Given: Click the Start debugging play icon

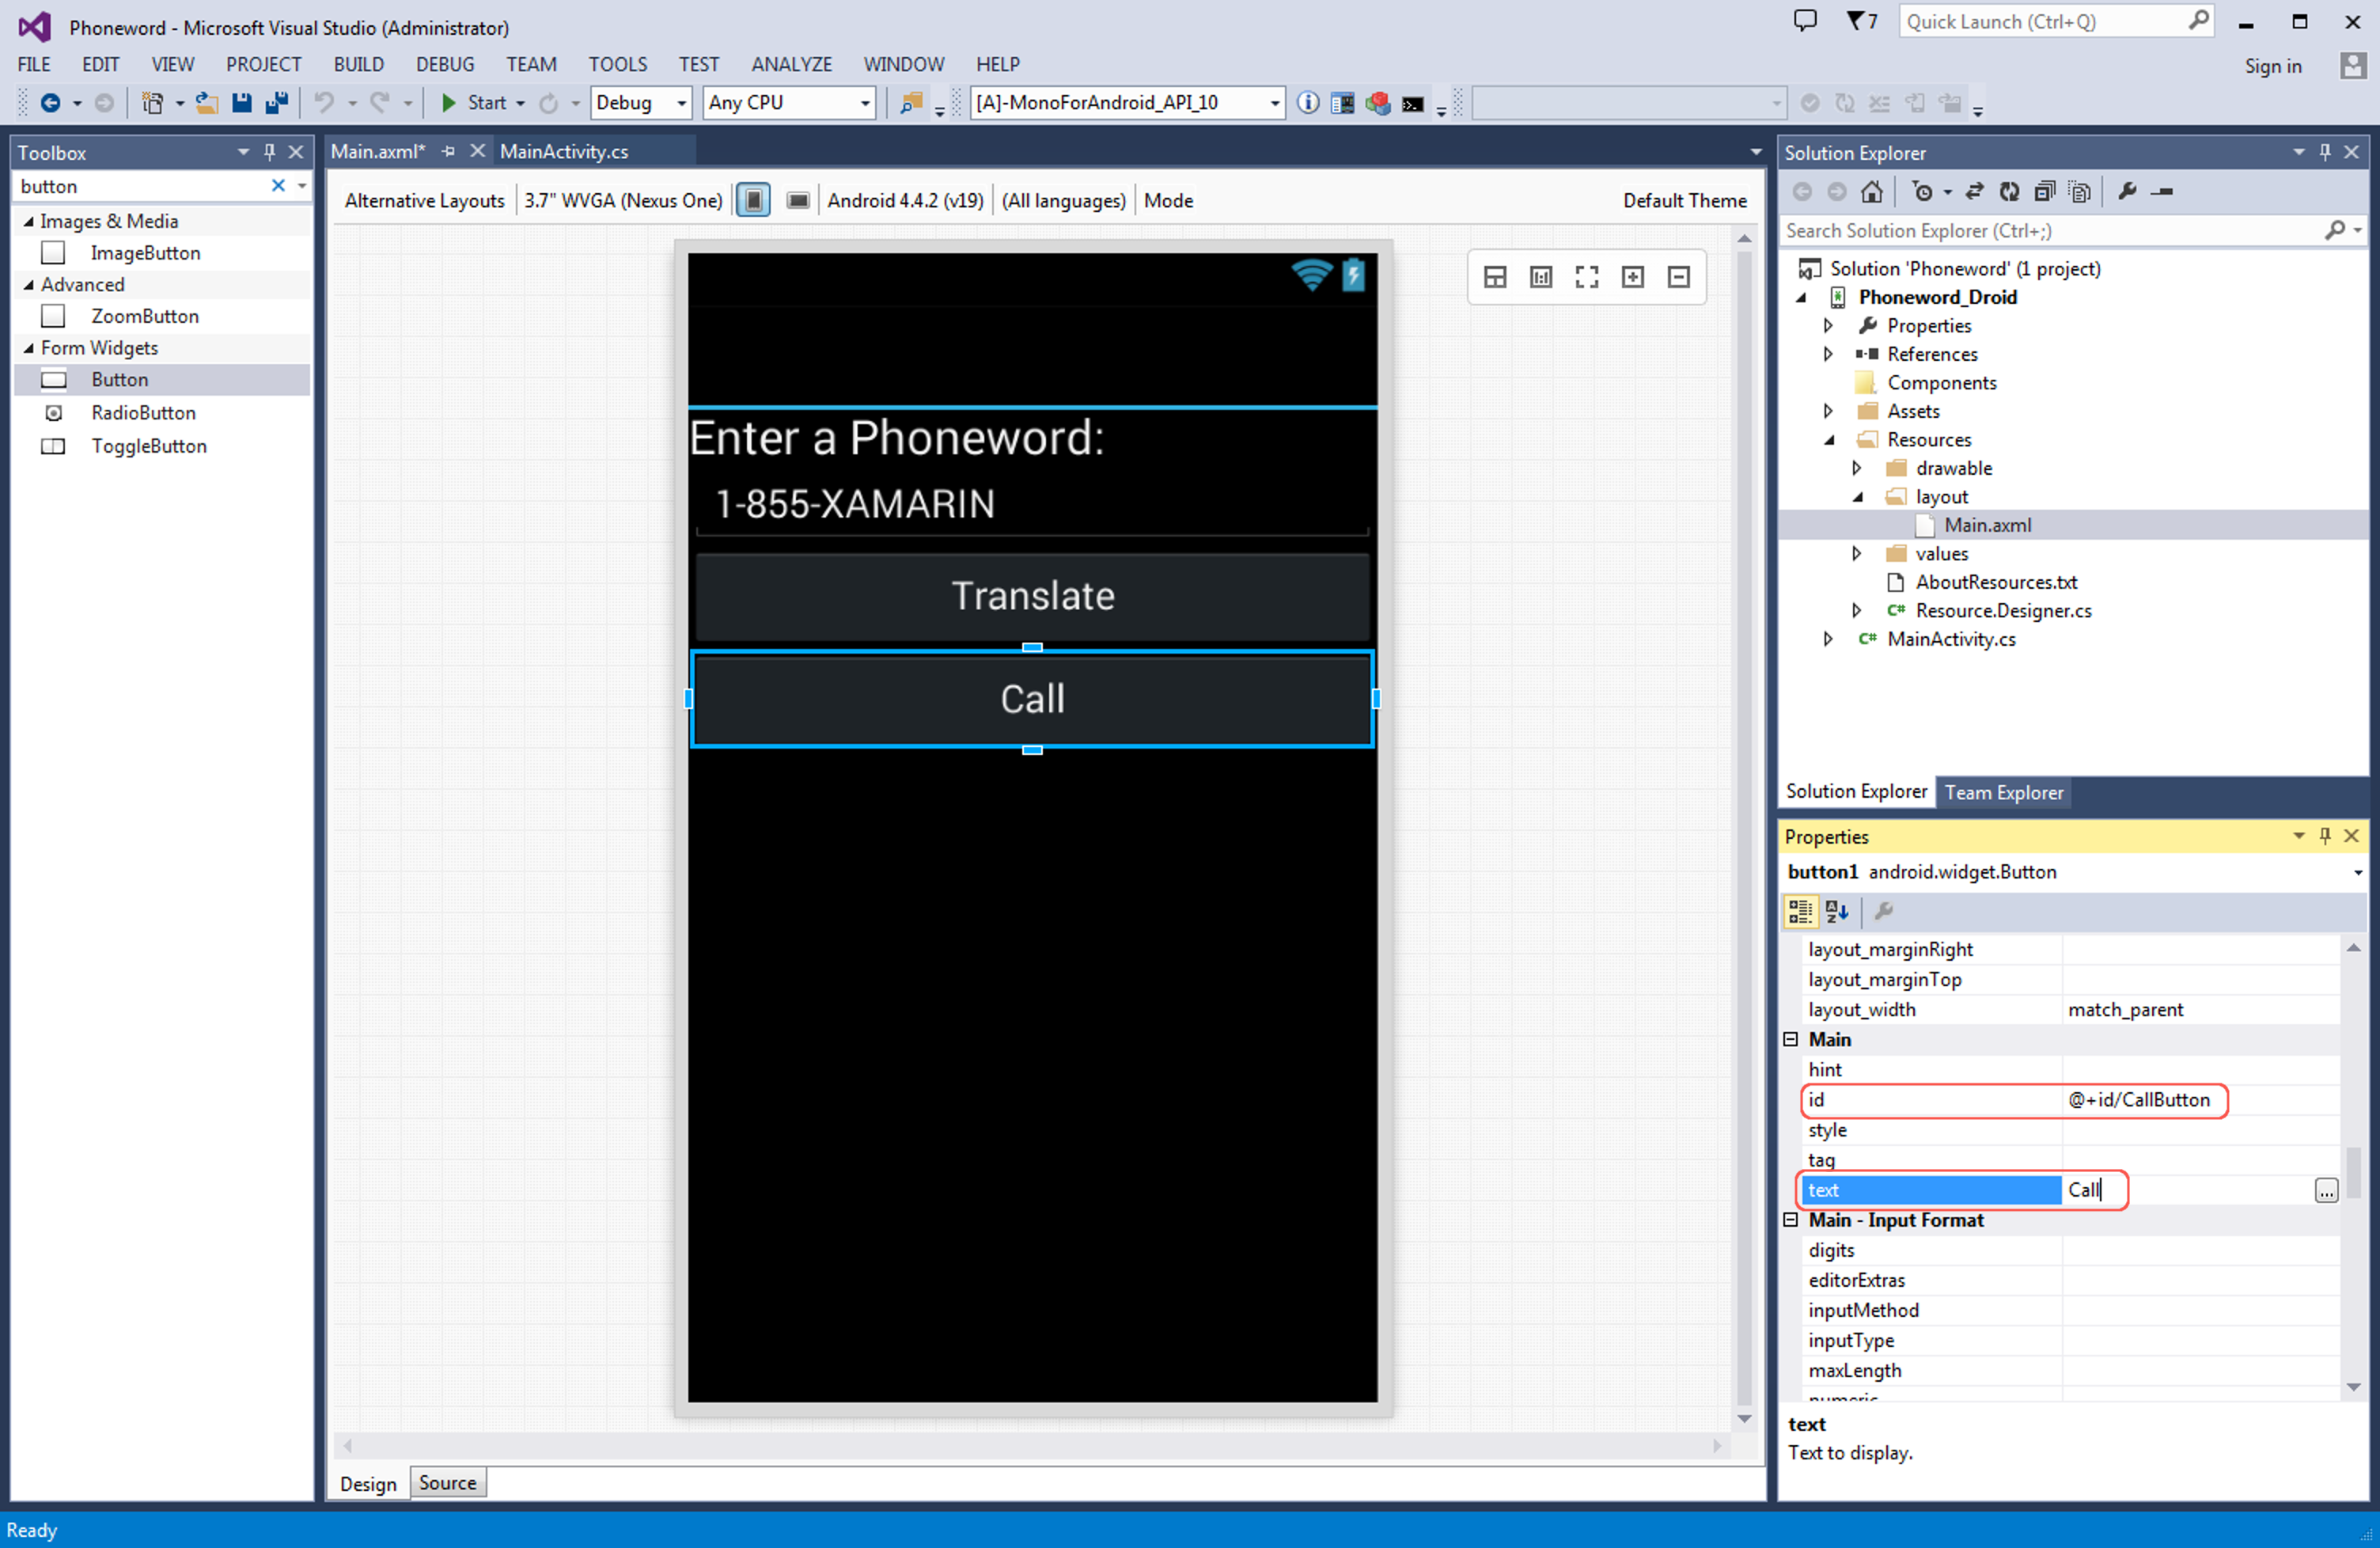Looking at the screenshot, I should 449,102.
